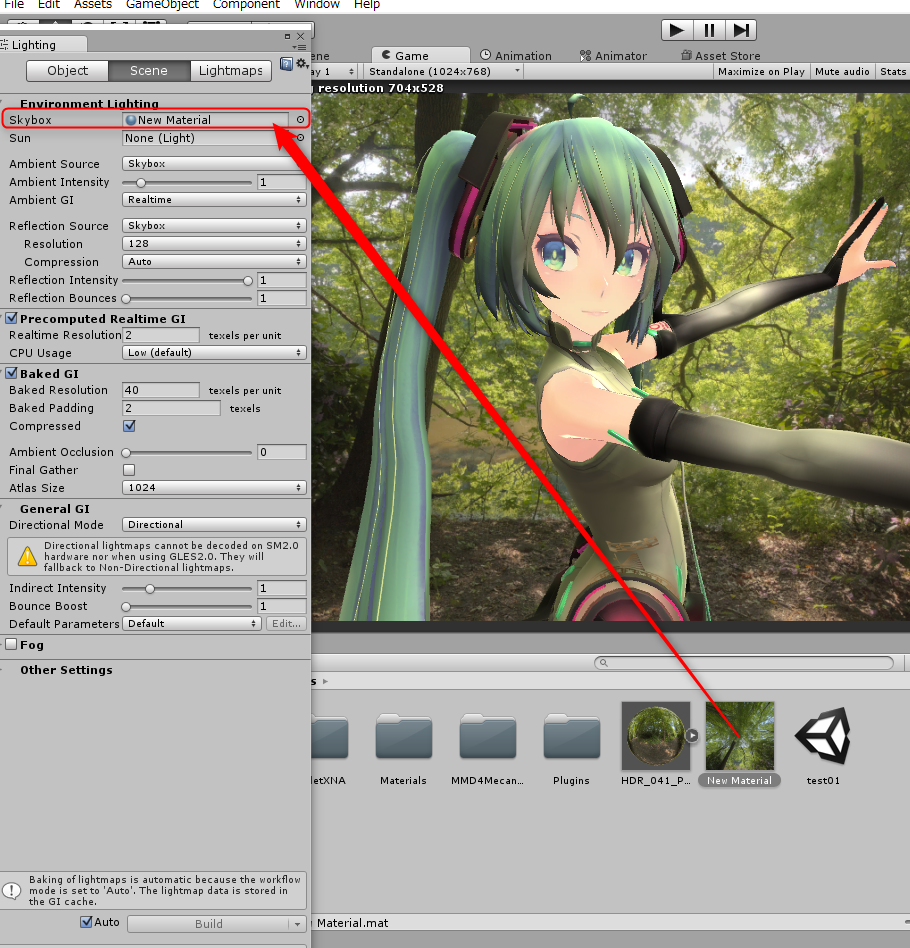
Task: Open Atlas Size dropdown
Action: (x=214, y=487)
